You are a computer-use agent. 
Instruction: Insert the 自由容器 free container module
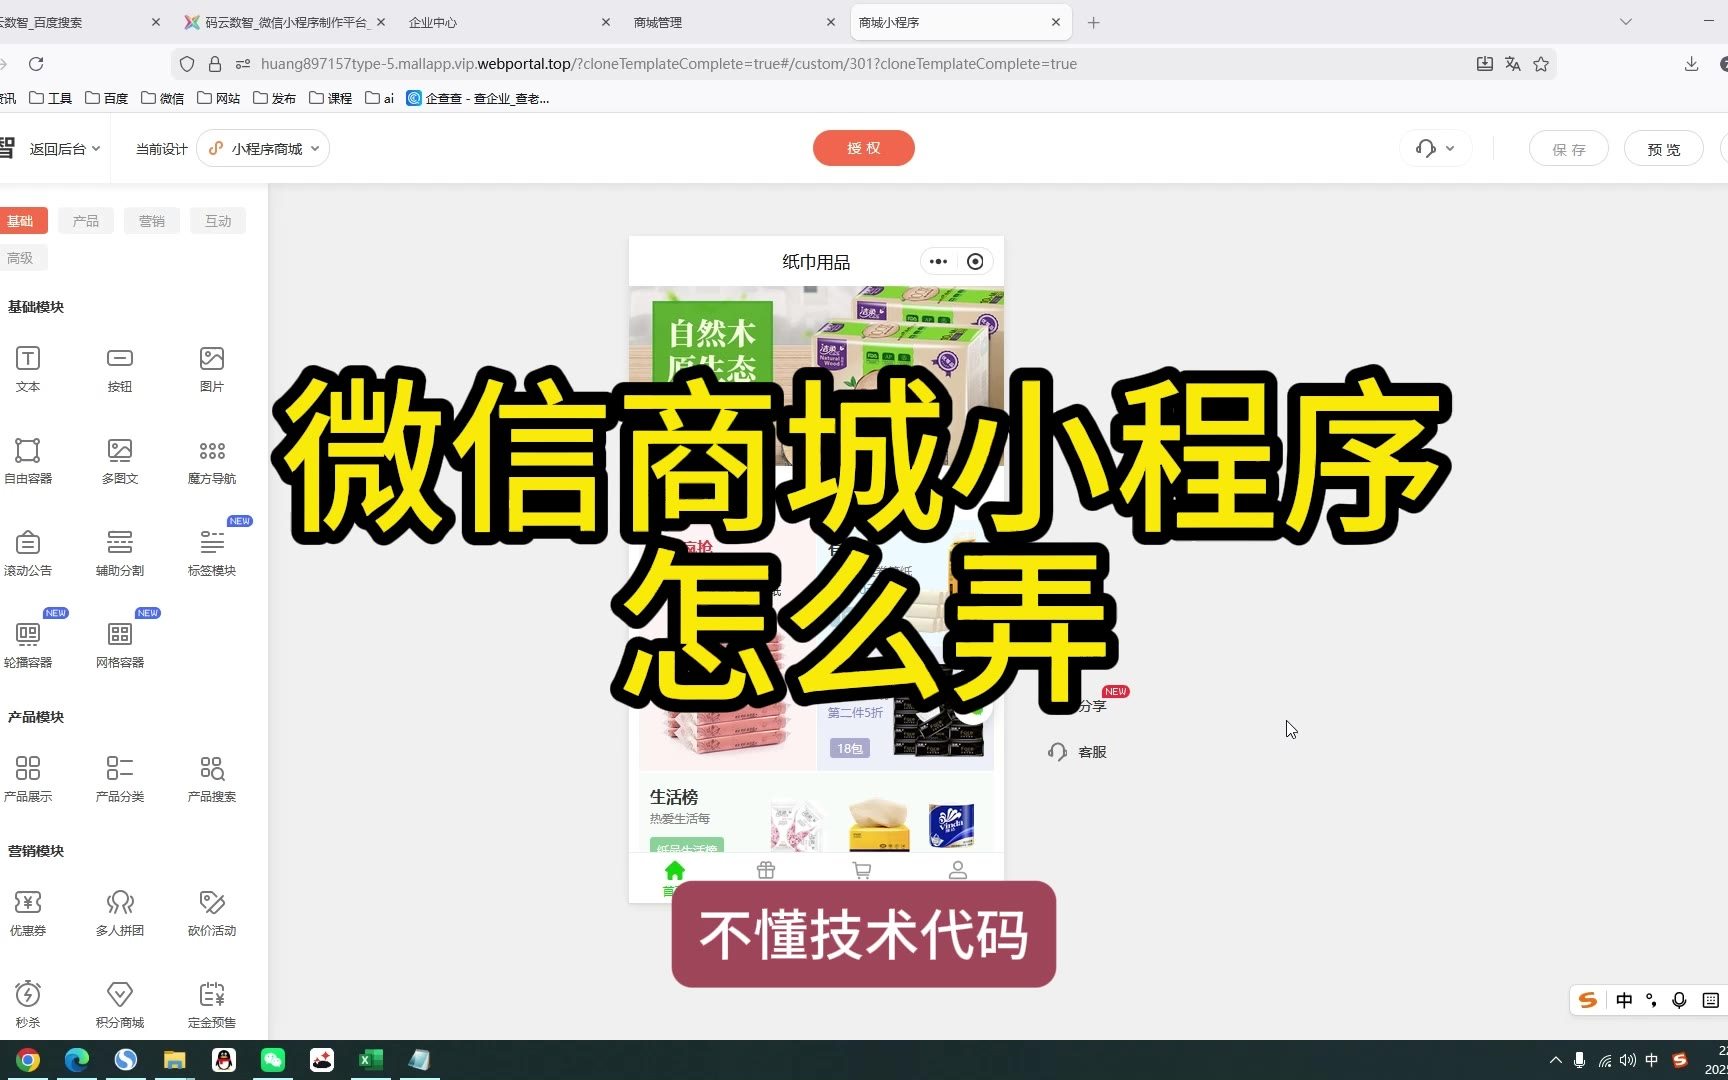coord(28,461)
